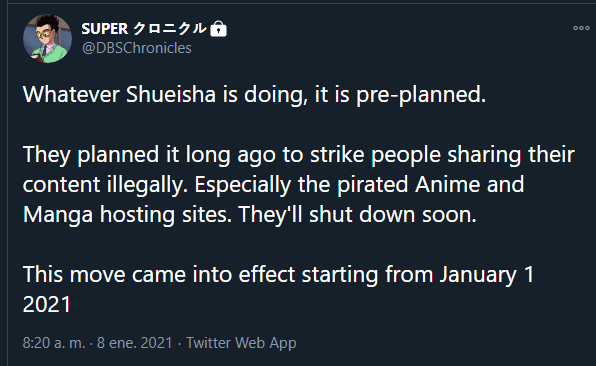Click the "They'll shut down soon." sentence
The width and height of the screenshot is (596, 366).
tap(358, 214)
